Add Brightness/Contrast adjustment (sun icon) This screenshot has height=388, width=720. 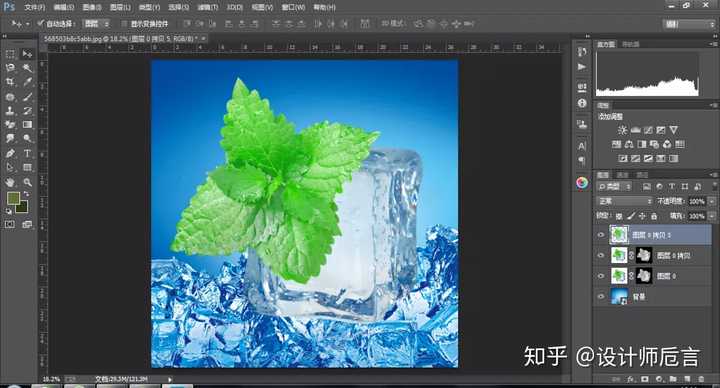click(x=622, y=130)
